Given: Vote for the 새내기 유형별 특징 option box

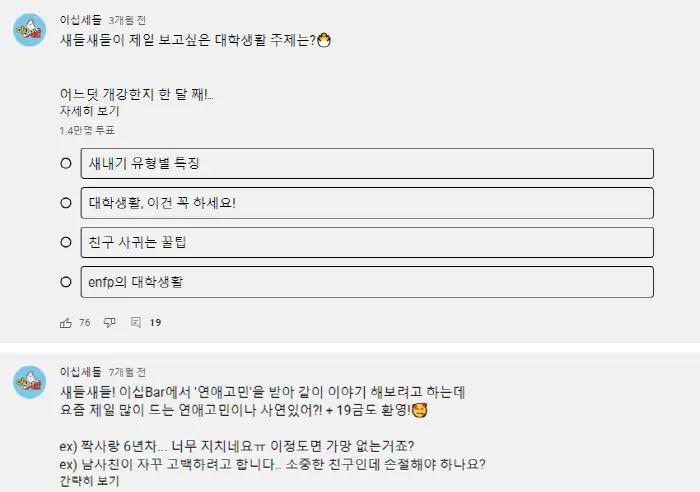Looking at the screenshot, I should (x=367, y=163).
